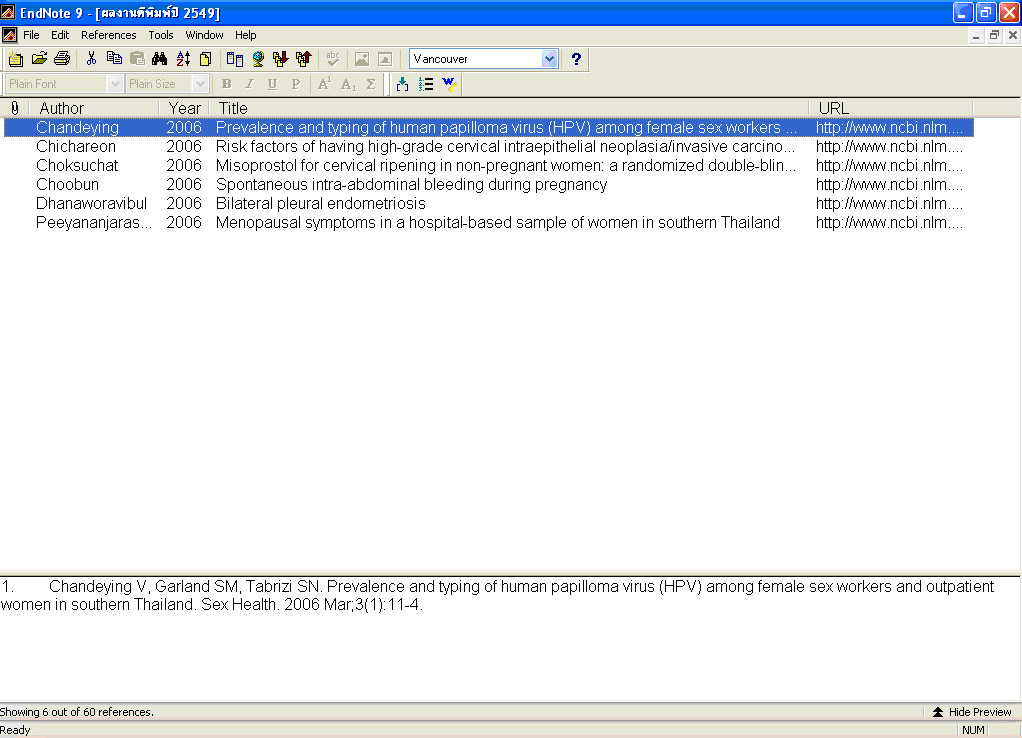The width and height of the screenshot is (1022, 738).
Task: Click the Menopausal symptoms title
Action: coord(497,222)
